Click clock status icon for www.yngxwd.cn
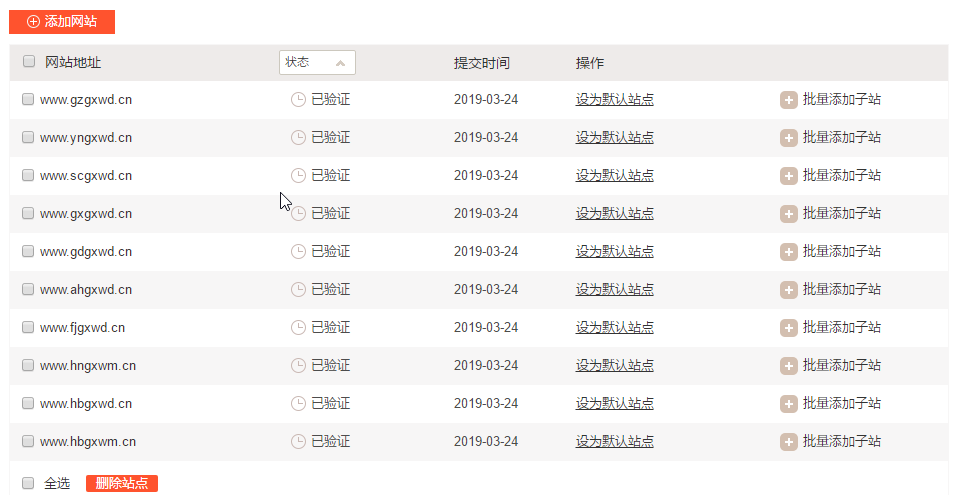This screenshot has height=495, width=957. [298, 137]
